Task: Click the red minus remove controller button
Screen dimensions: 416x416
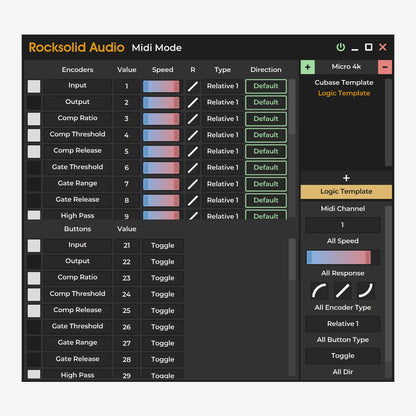Action: coord(385,67)
